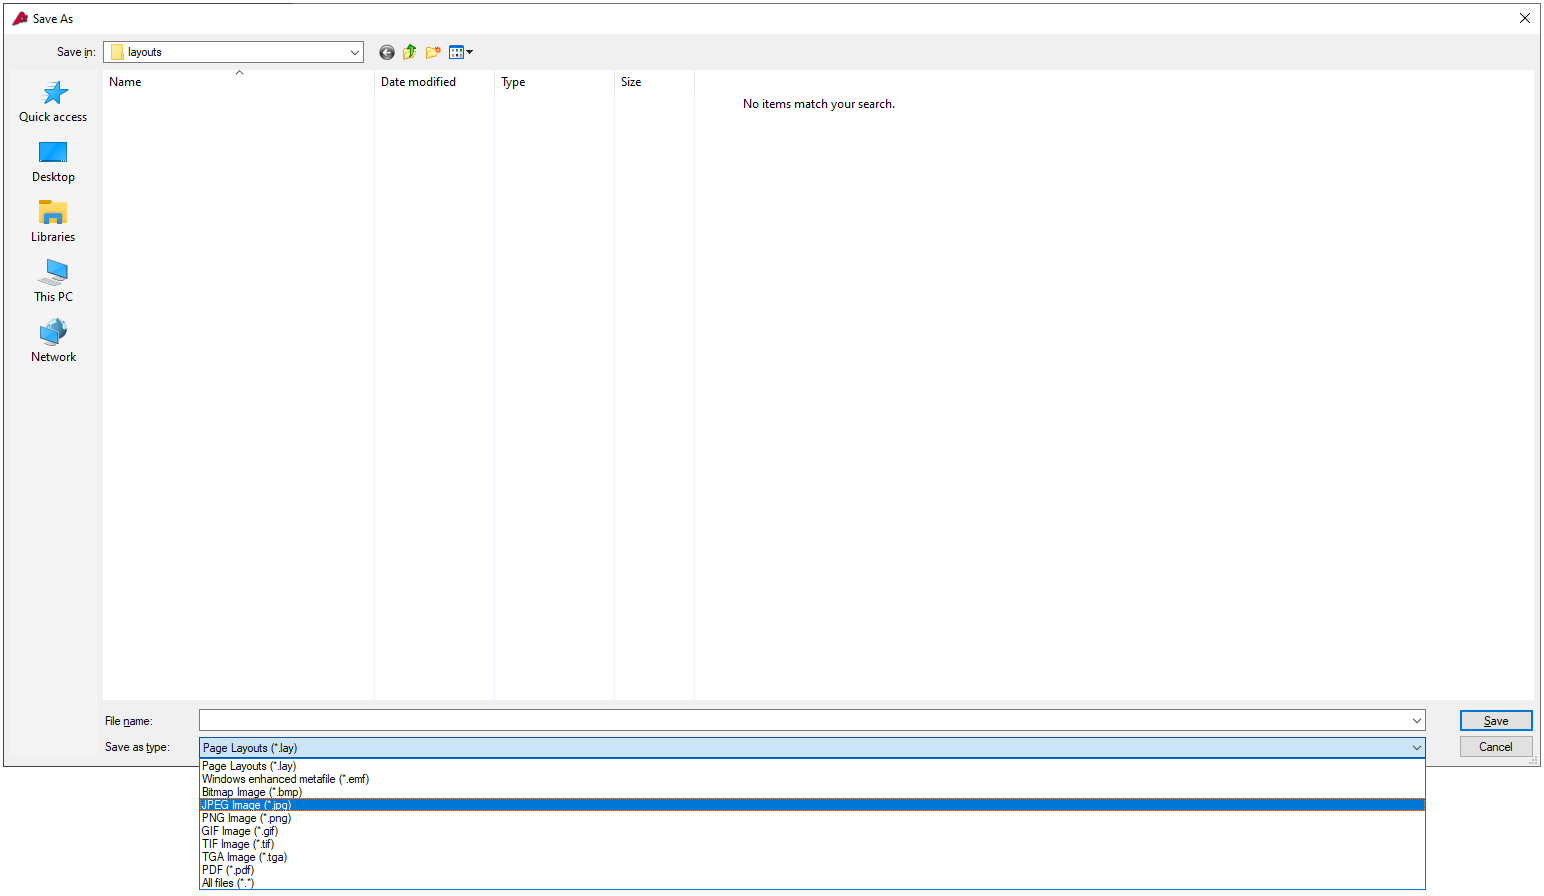Viewport: 1544px width, 896px height.
Task: Select TGA Image (*.tga) type
Action: [x=812, y=857]
